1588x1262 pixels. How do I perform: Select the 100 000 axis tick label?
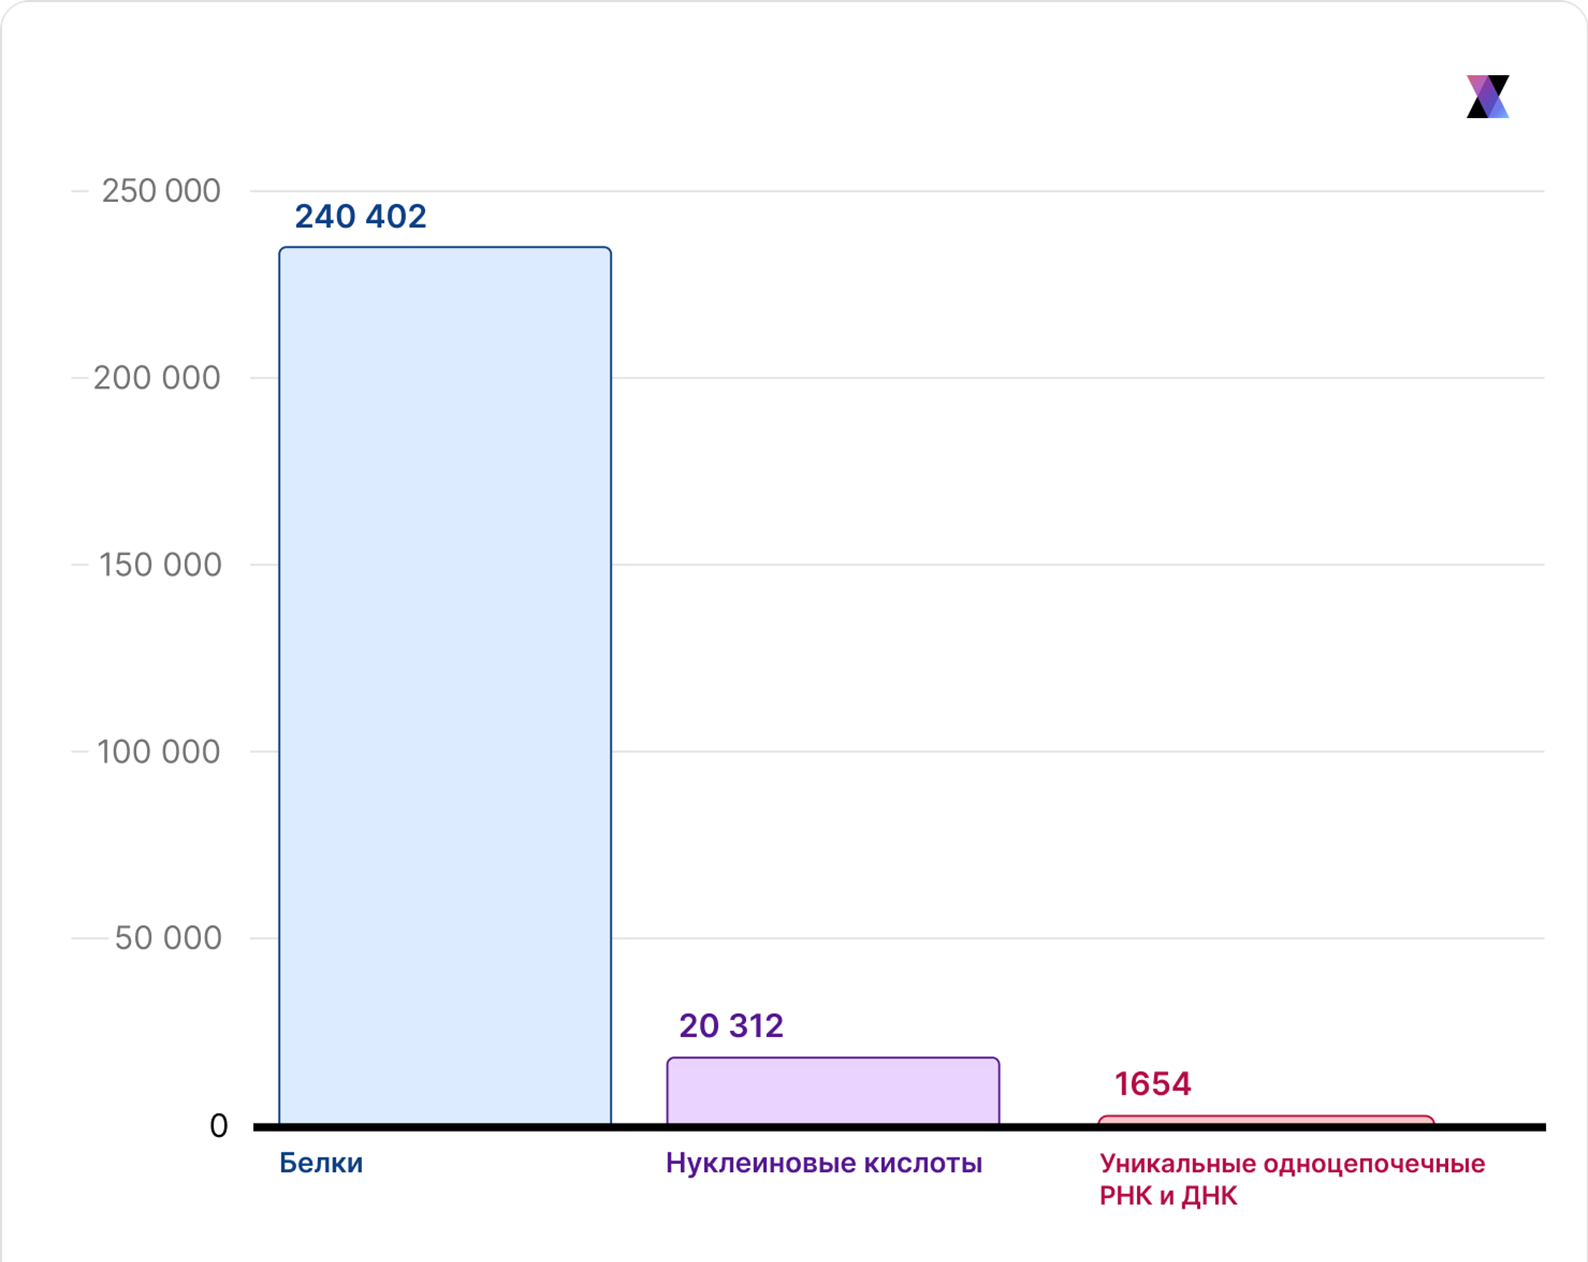(158, 752)
